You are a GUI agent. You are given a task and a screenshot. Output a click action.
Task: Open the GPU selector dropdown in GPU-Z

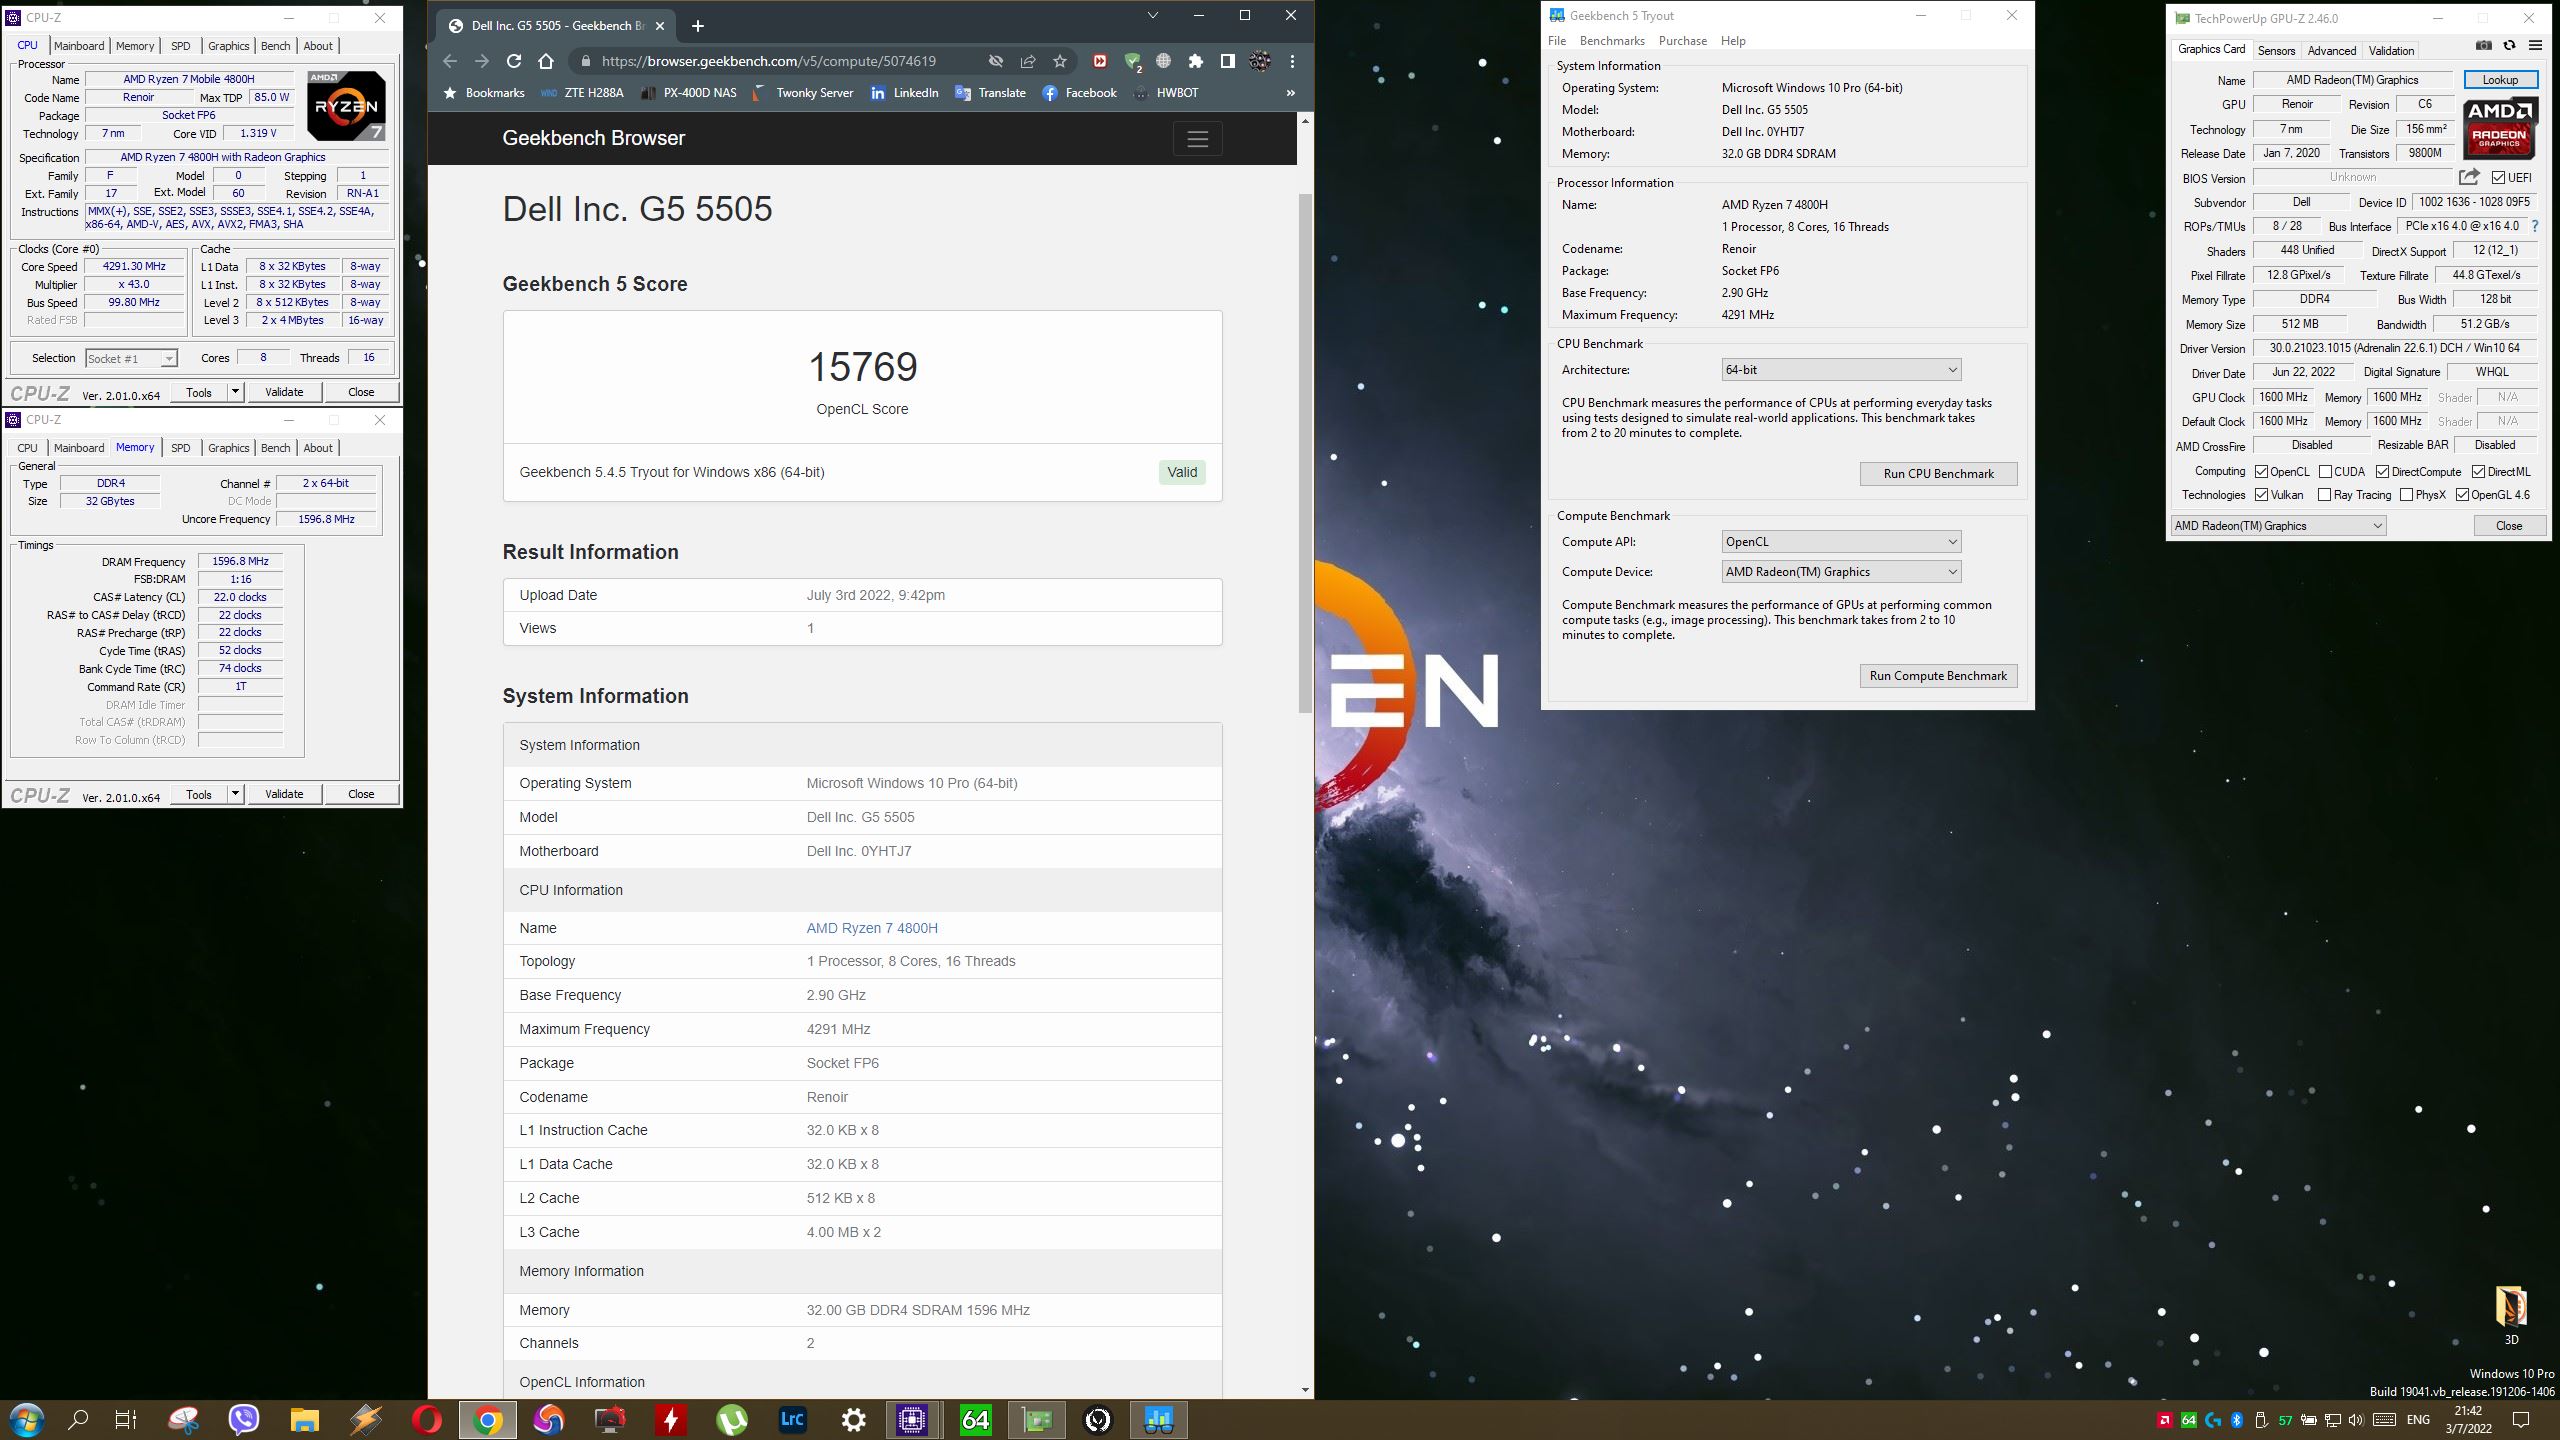2278,525
